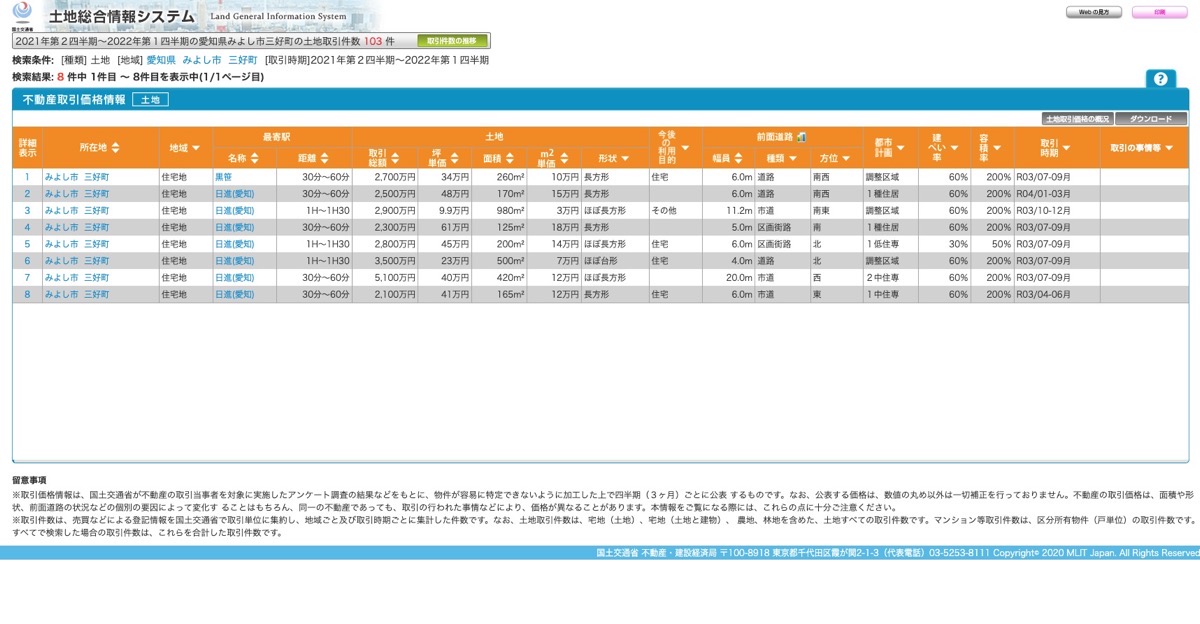Image resolution: width=1200 pixels, height=624 pixels.
Task: Click 日進(愛知) station link in row 2
Action: [x=235, y=194]
